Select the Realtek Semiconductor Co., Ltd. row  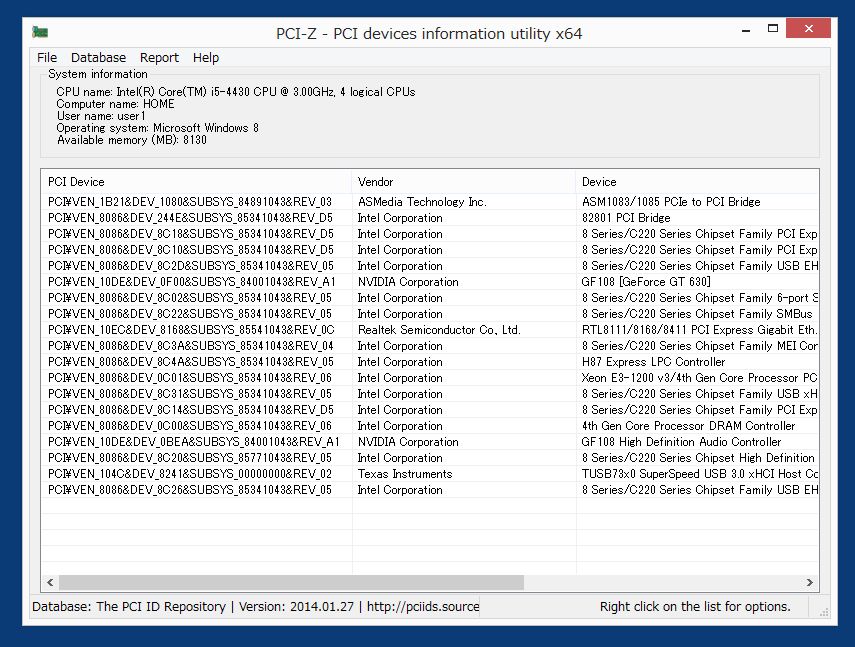point(430,330)
